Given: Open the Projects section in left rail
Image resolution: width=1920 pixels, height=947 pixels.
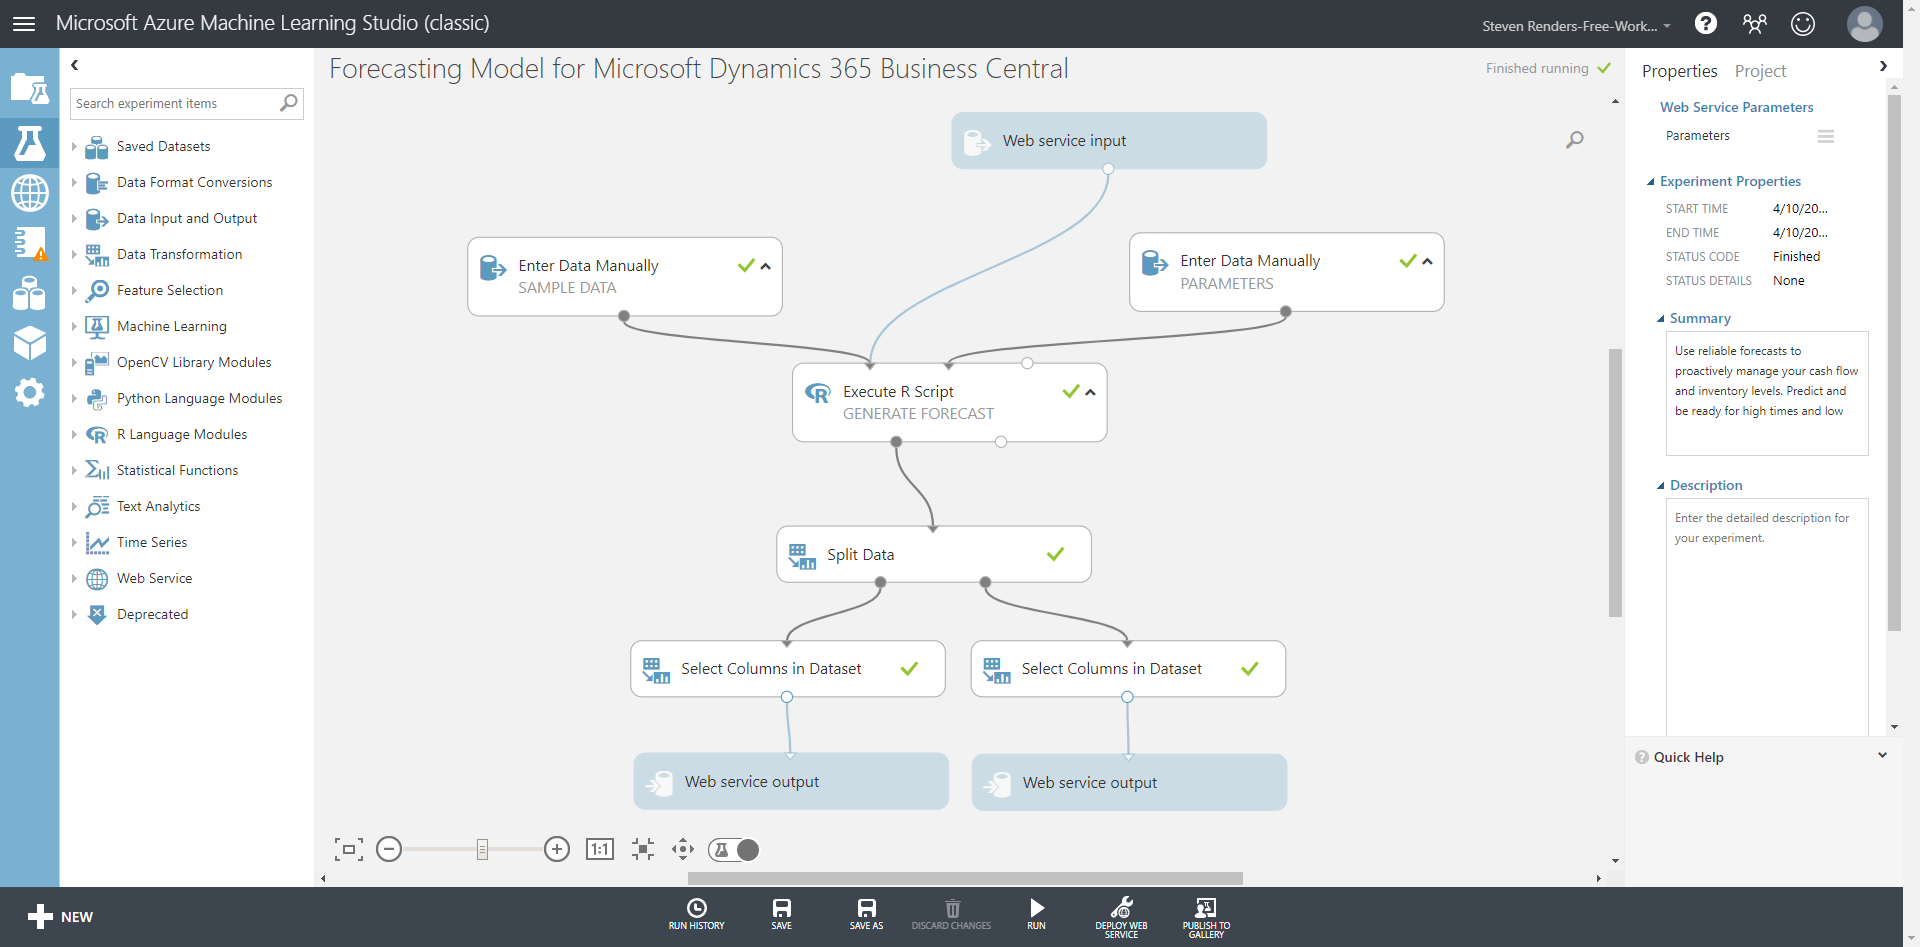Looking at the screenshot, I should point(29,89).
